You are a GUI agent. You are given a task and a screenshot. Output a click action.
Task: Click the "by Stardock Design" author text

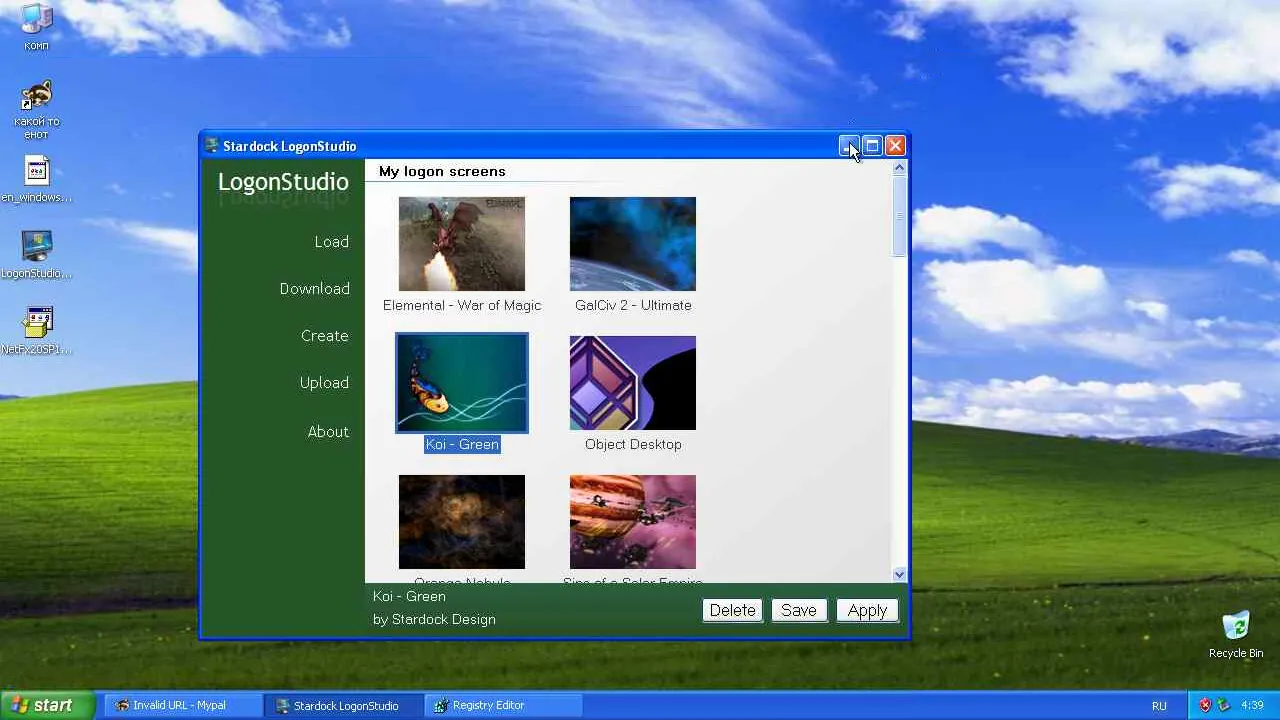(x=434, y=619)
